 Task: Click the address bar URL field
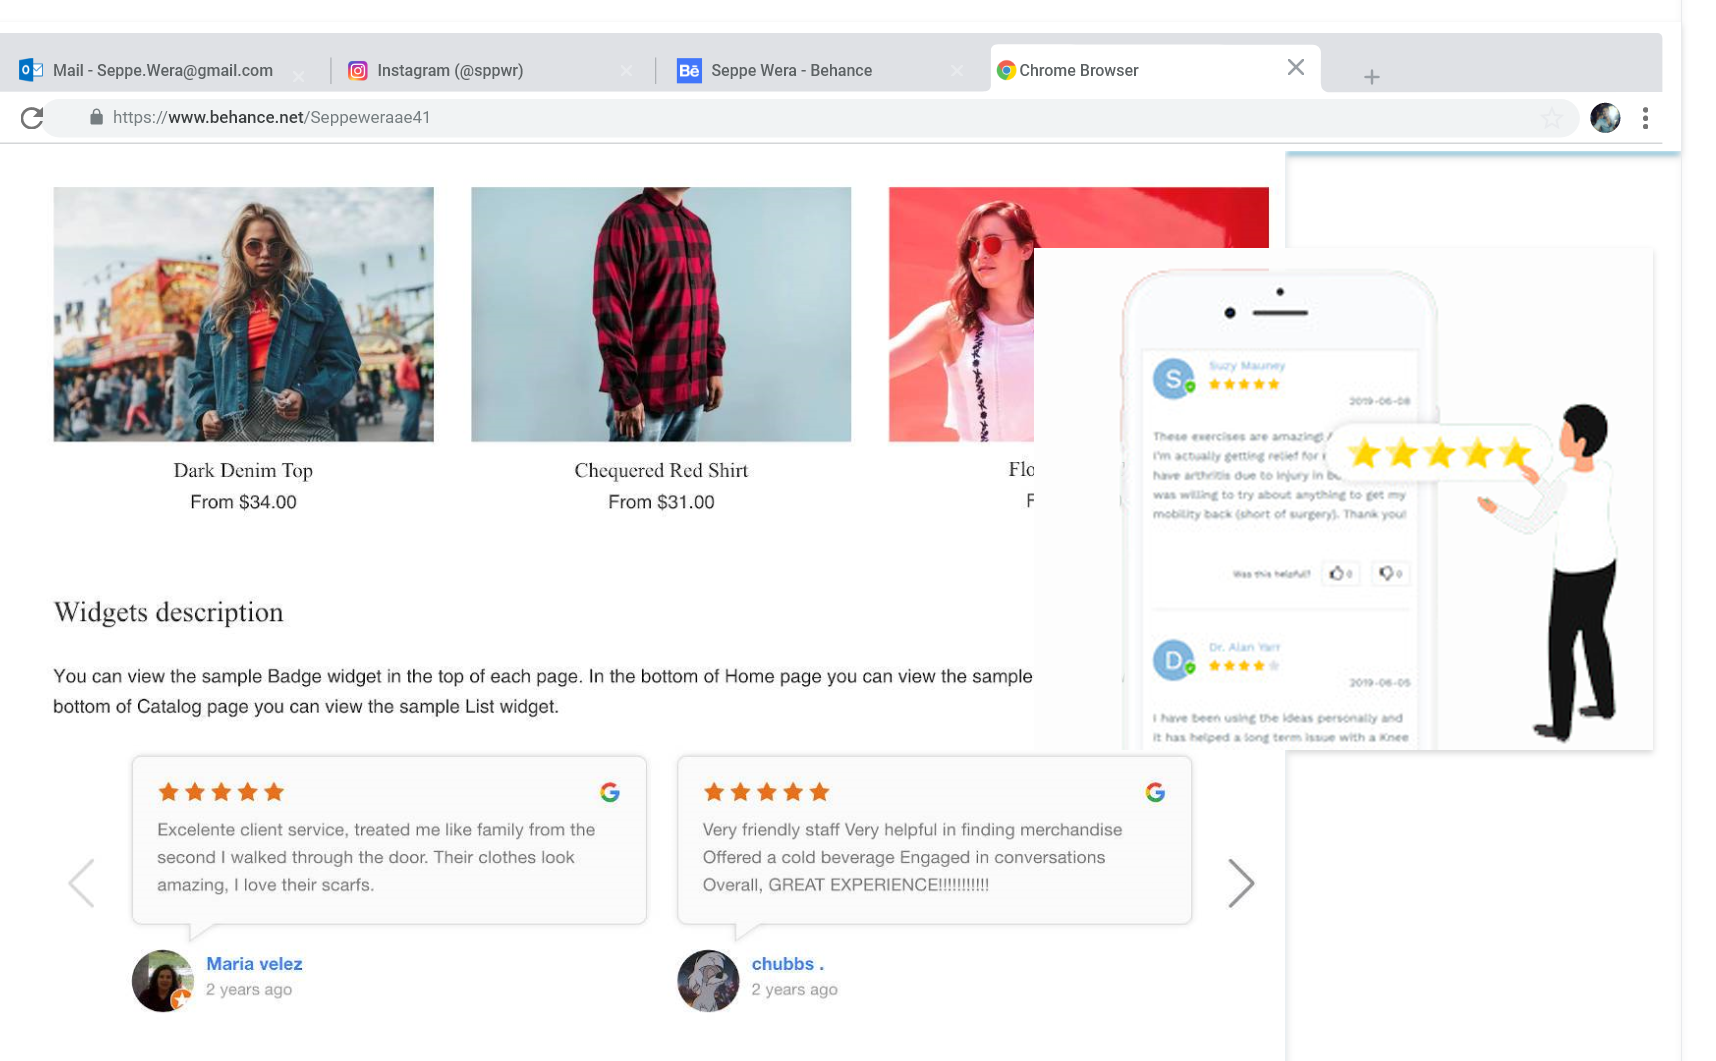700,117
